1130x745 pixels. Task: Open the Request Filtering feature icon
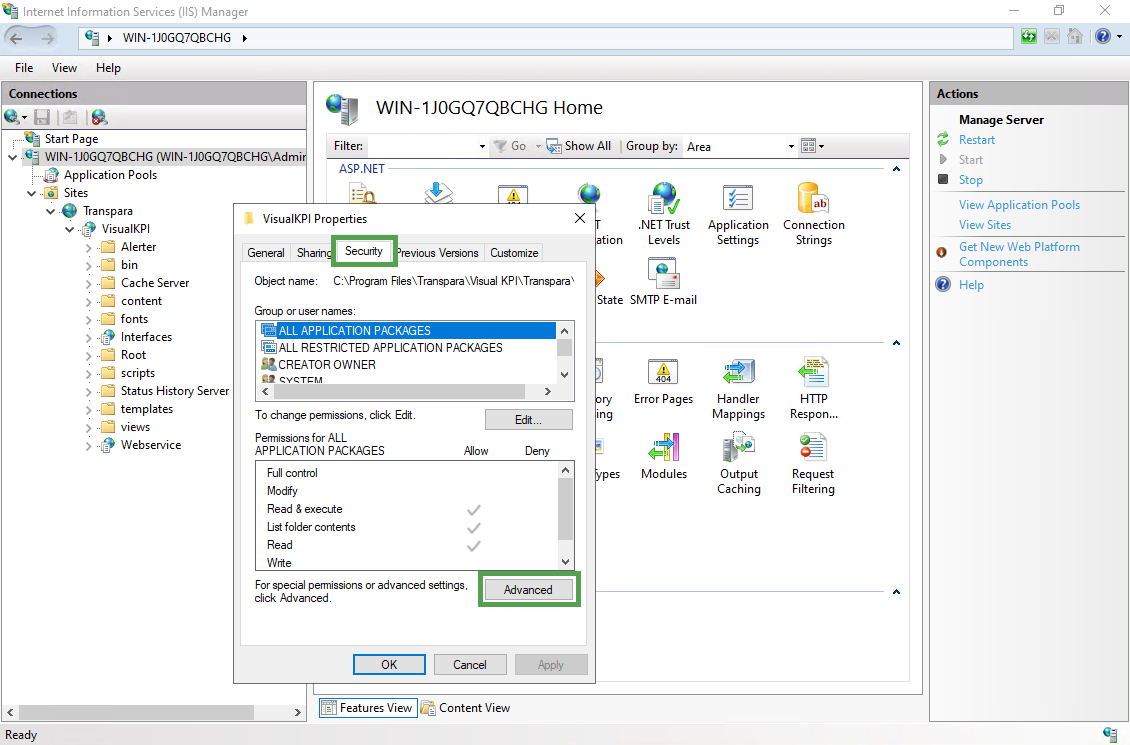click(812, 451)
